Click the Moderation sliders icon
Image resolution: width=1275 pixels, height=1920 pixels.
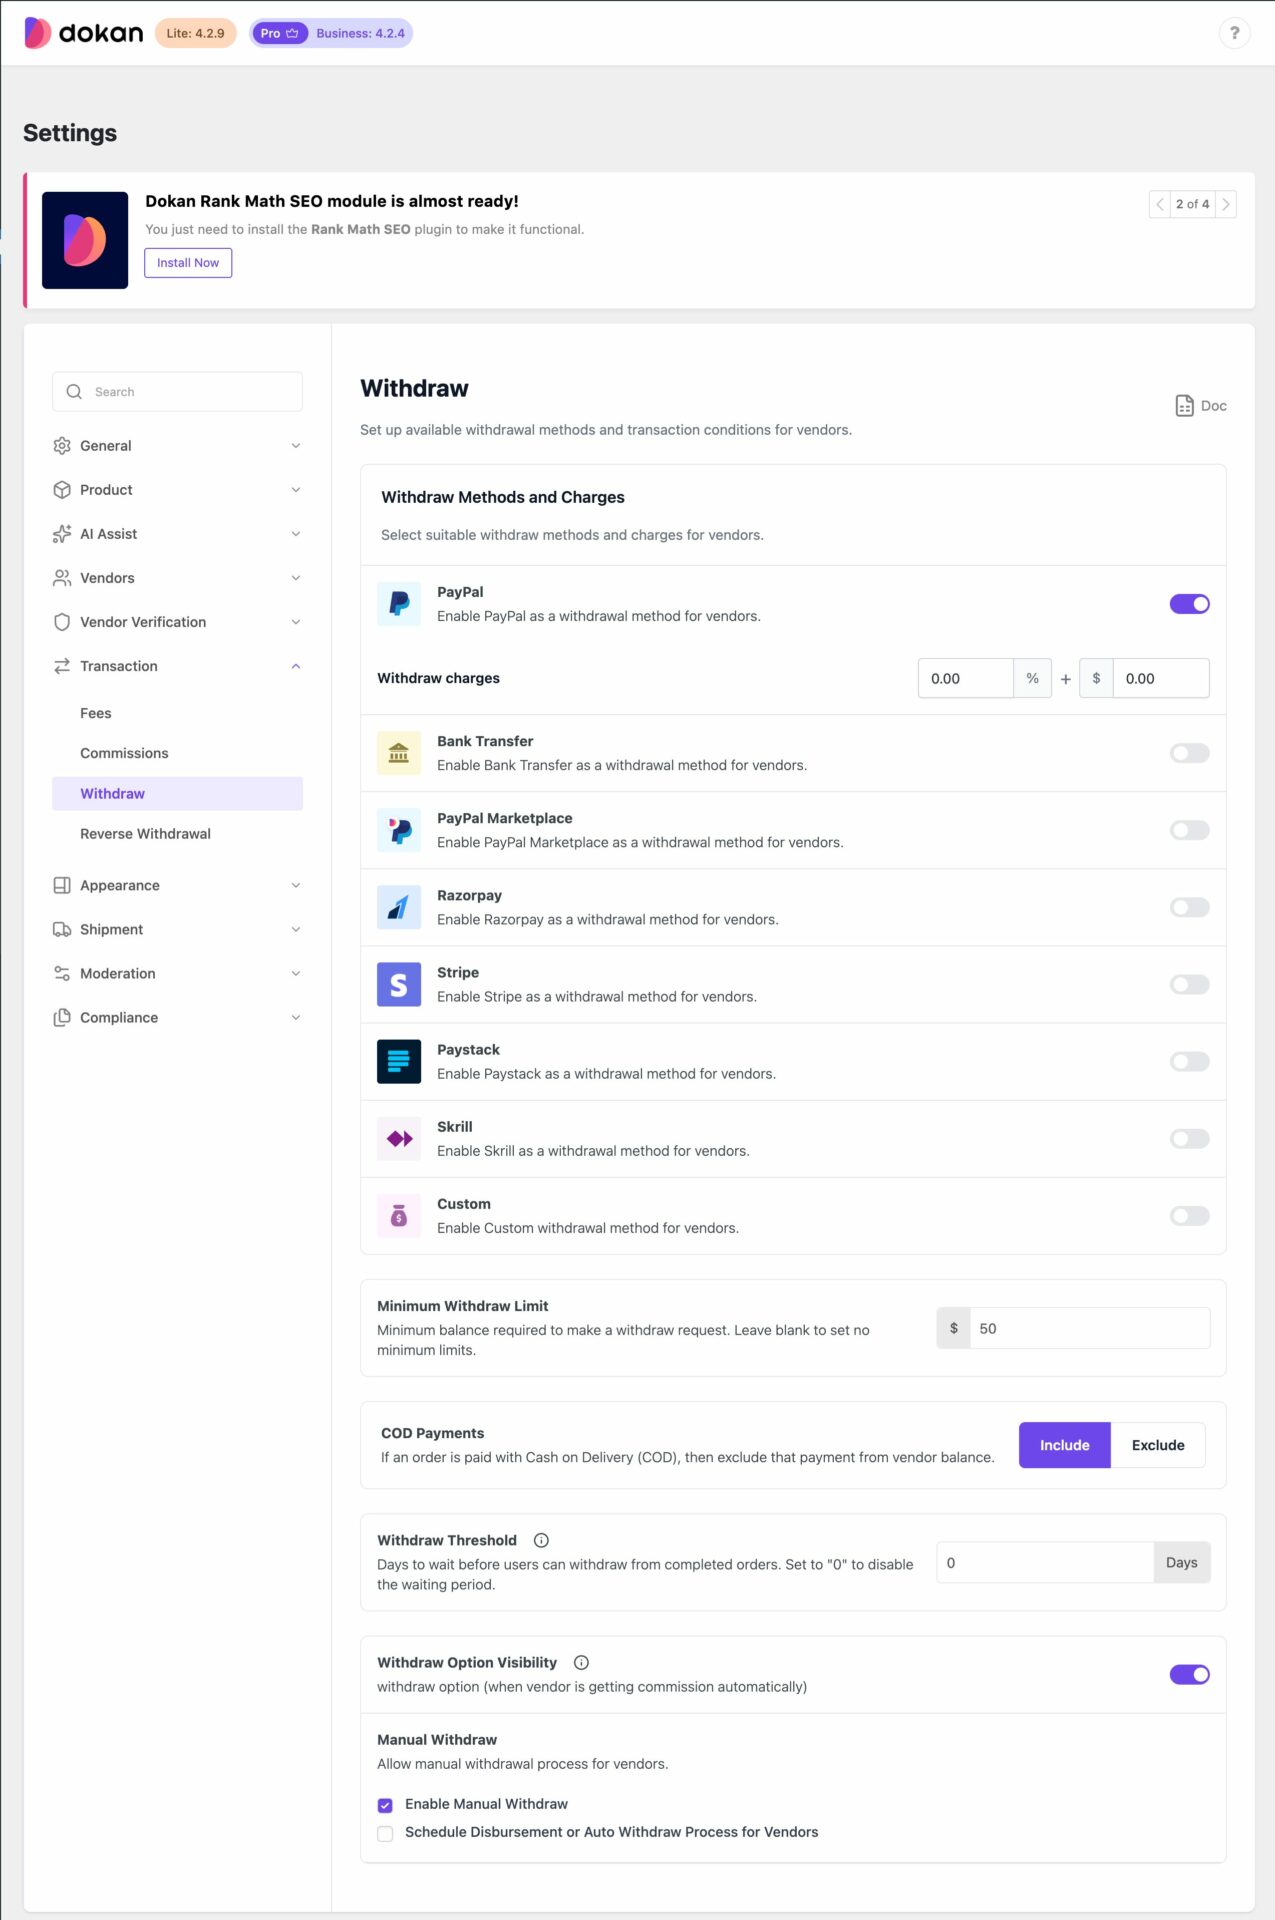click(x=62, y=973)
